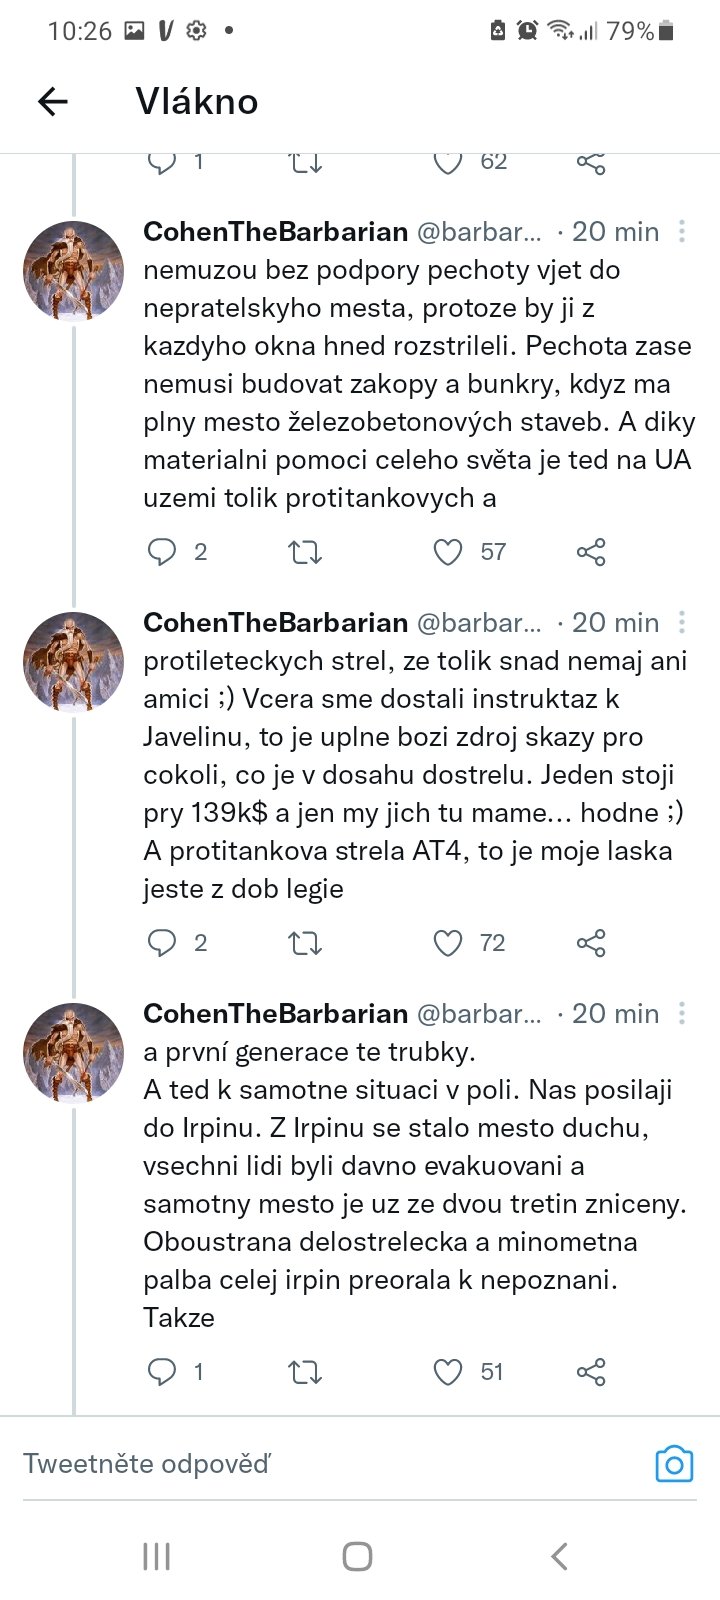Like the tweet with 72 likes
This screenshot has height=1600, width=720.
(448, 943)
